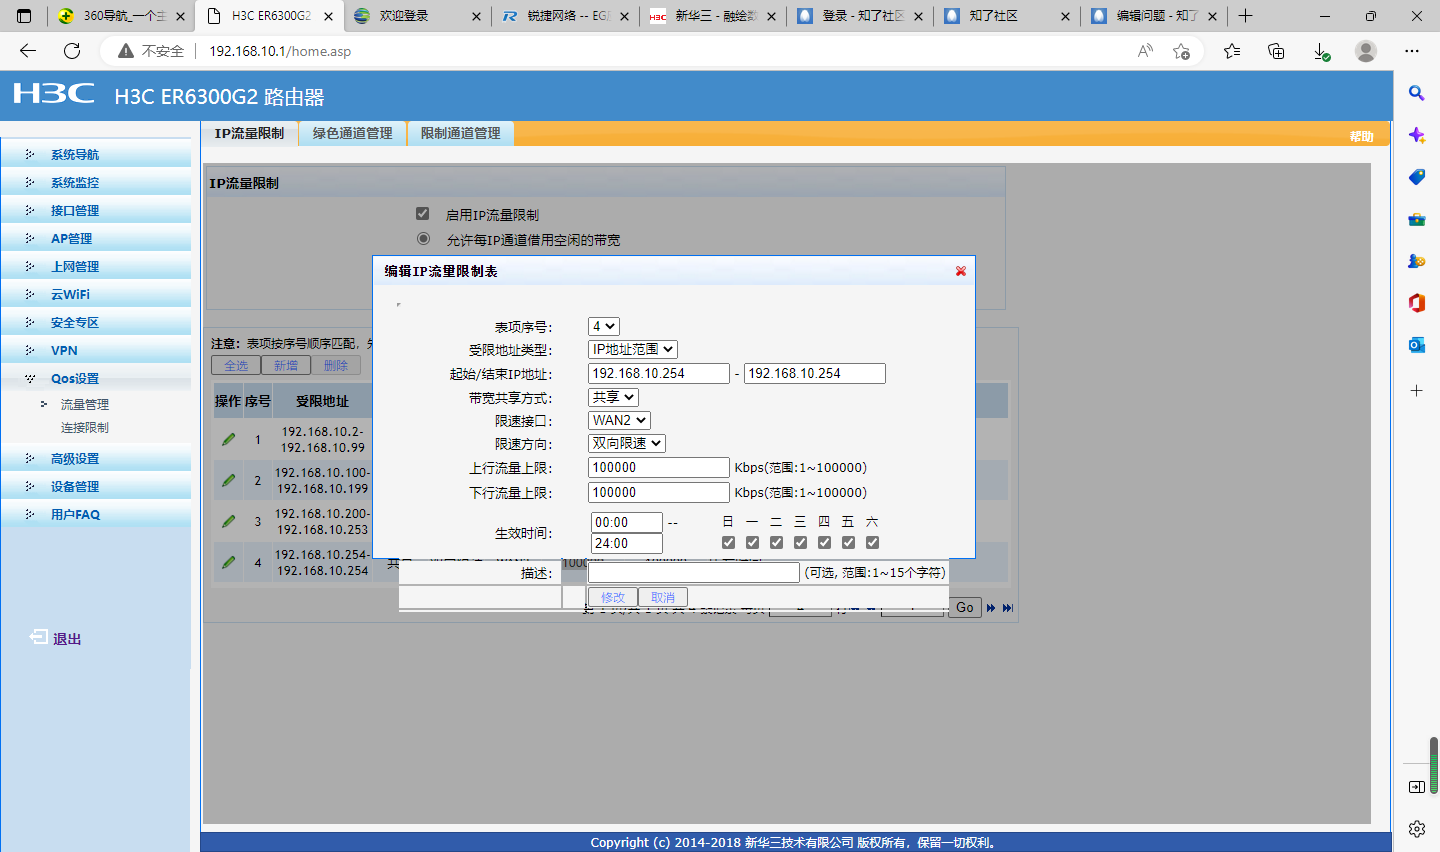Open Outlook from the Edge sidebar
The width and height of the screenshot is (1440, 852).
pos(1417,345)
